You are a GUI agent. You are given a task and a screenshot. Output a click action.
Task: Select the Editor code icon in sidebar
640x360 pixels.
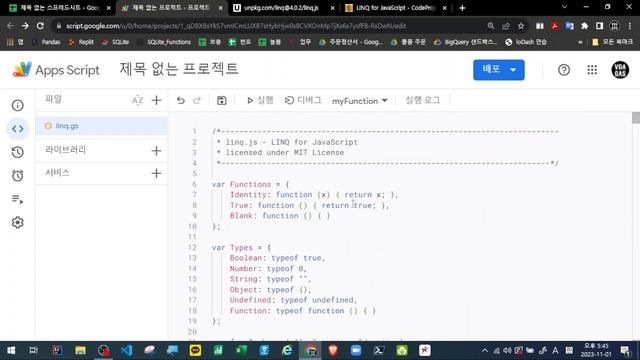[x=18, y=129]
